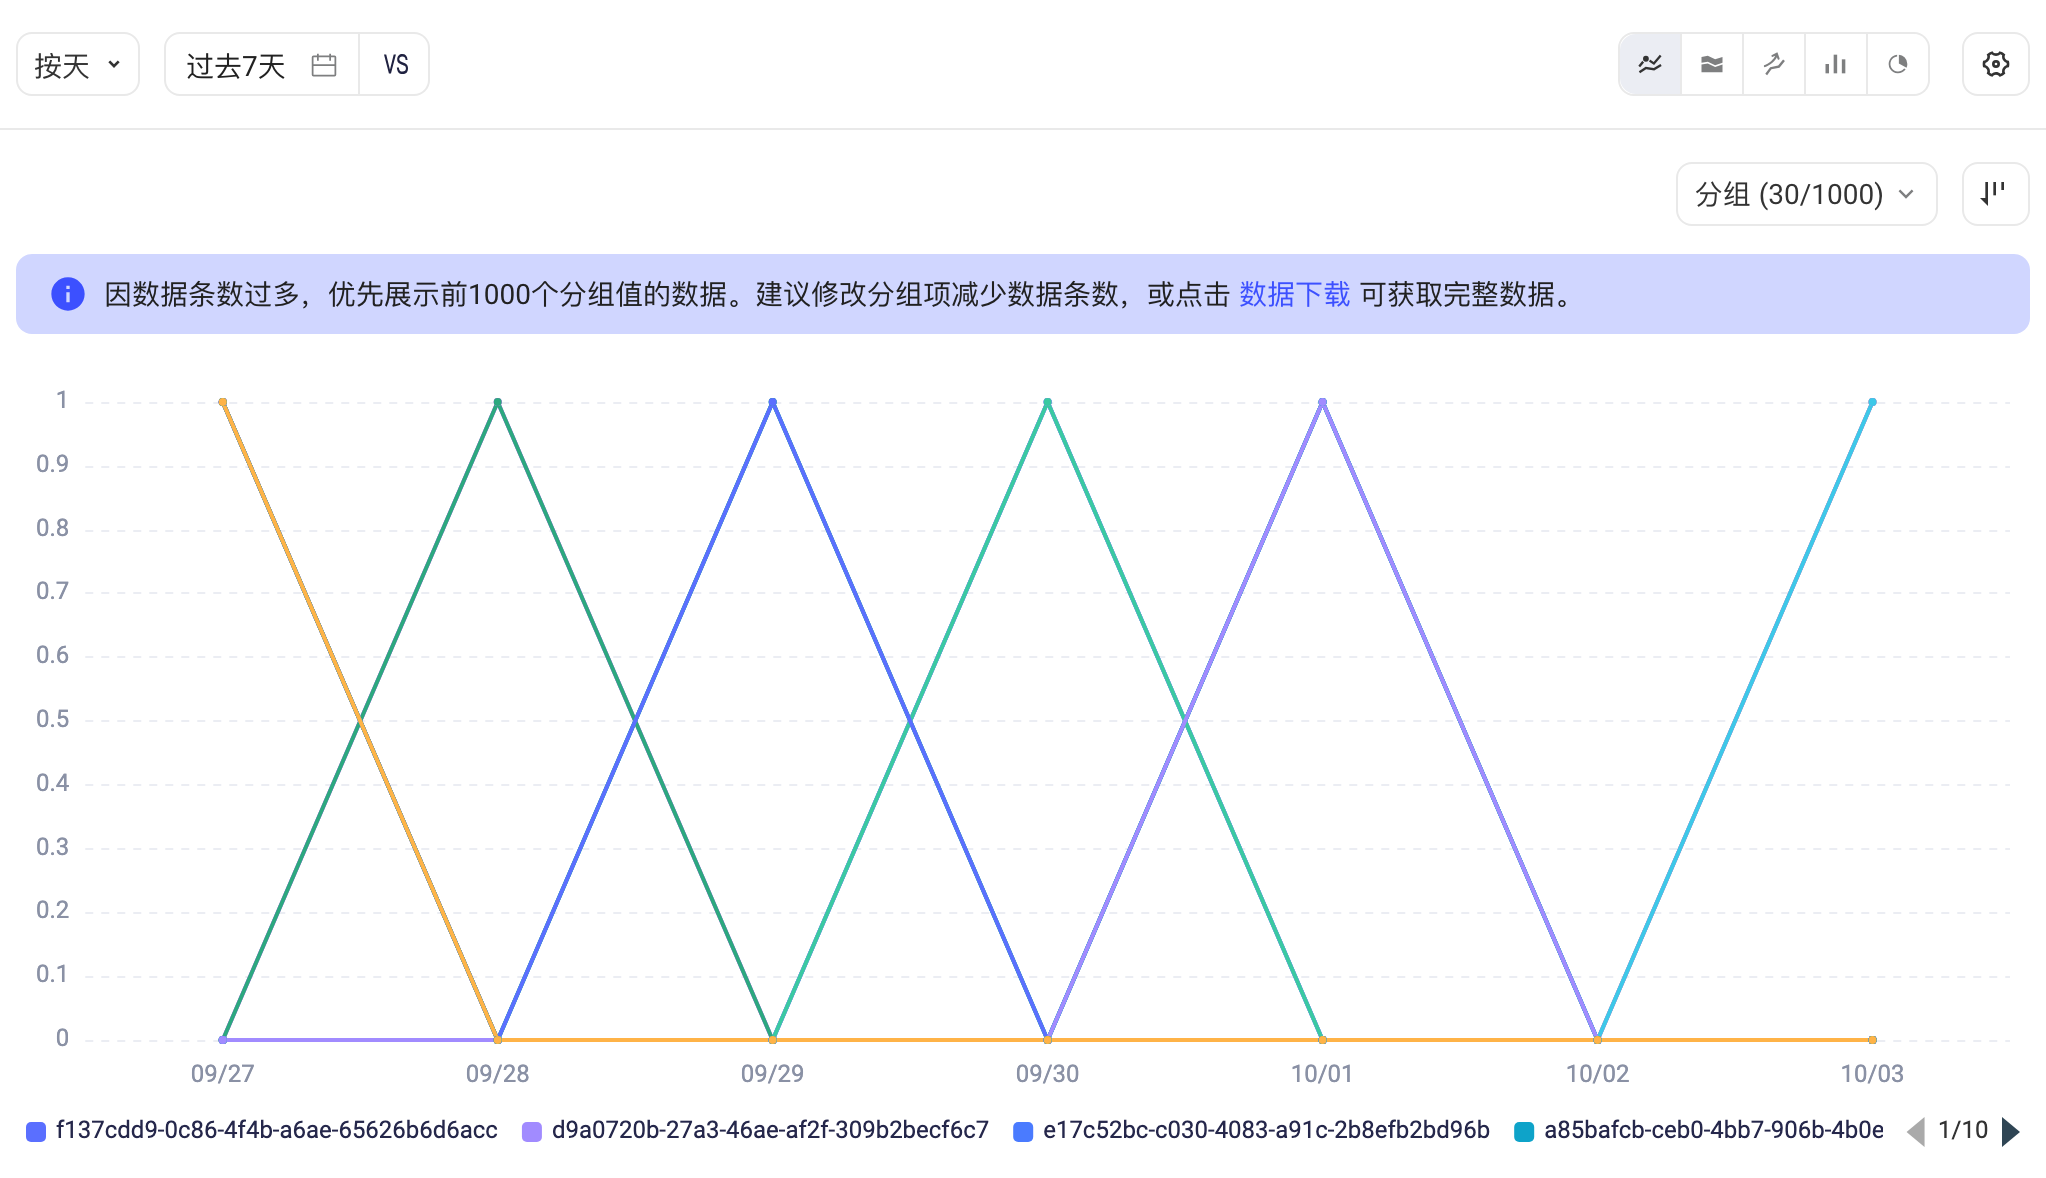Click the 10/01 peak data point

(x=1323, y=402)
